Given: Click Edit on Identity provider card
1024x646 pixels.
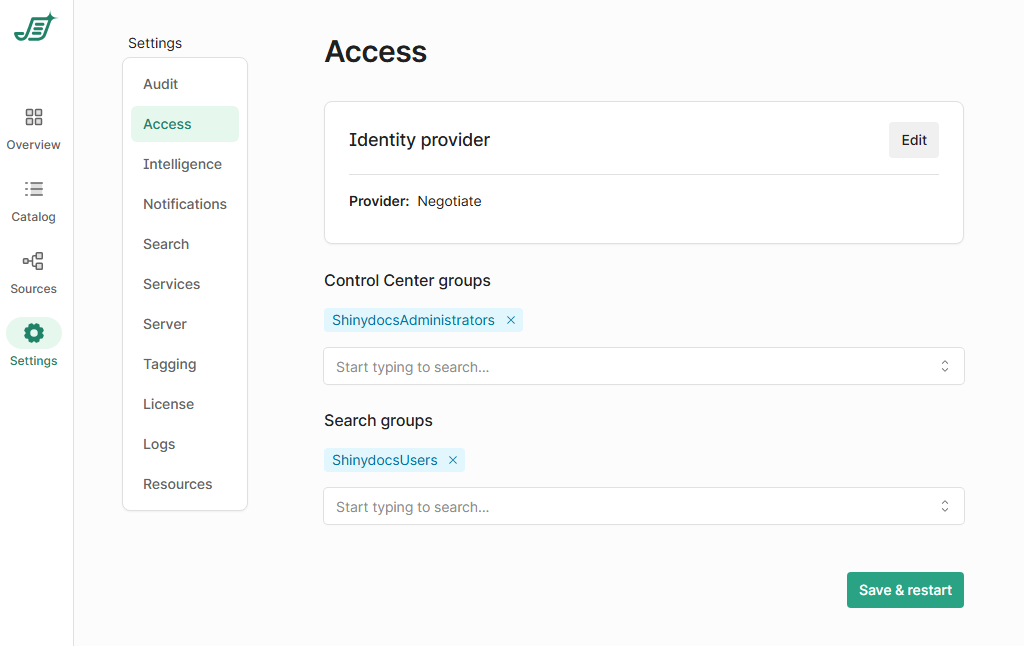Looking at the screenshot, I should pyautogui.click(x=913, y=140).
